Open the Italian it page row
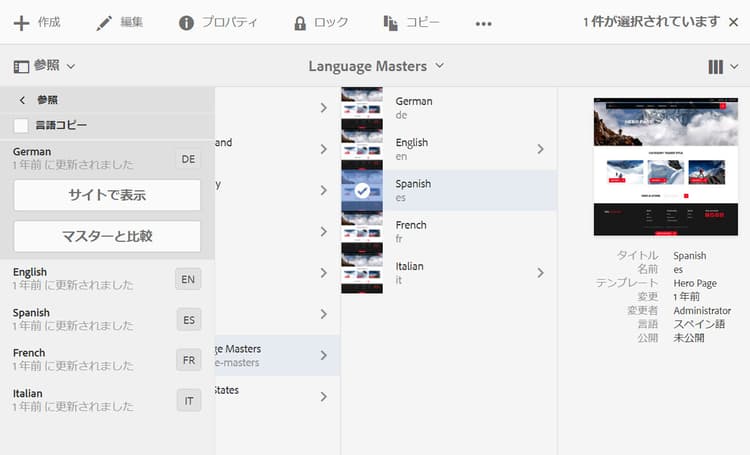 pos(449,273)
